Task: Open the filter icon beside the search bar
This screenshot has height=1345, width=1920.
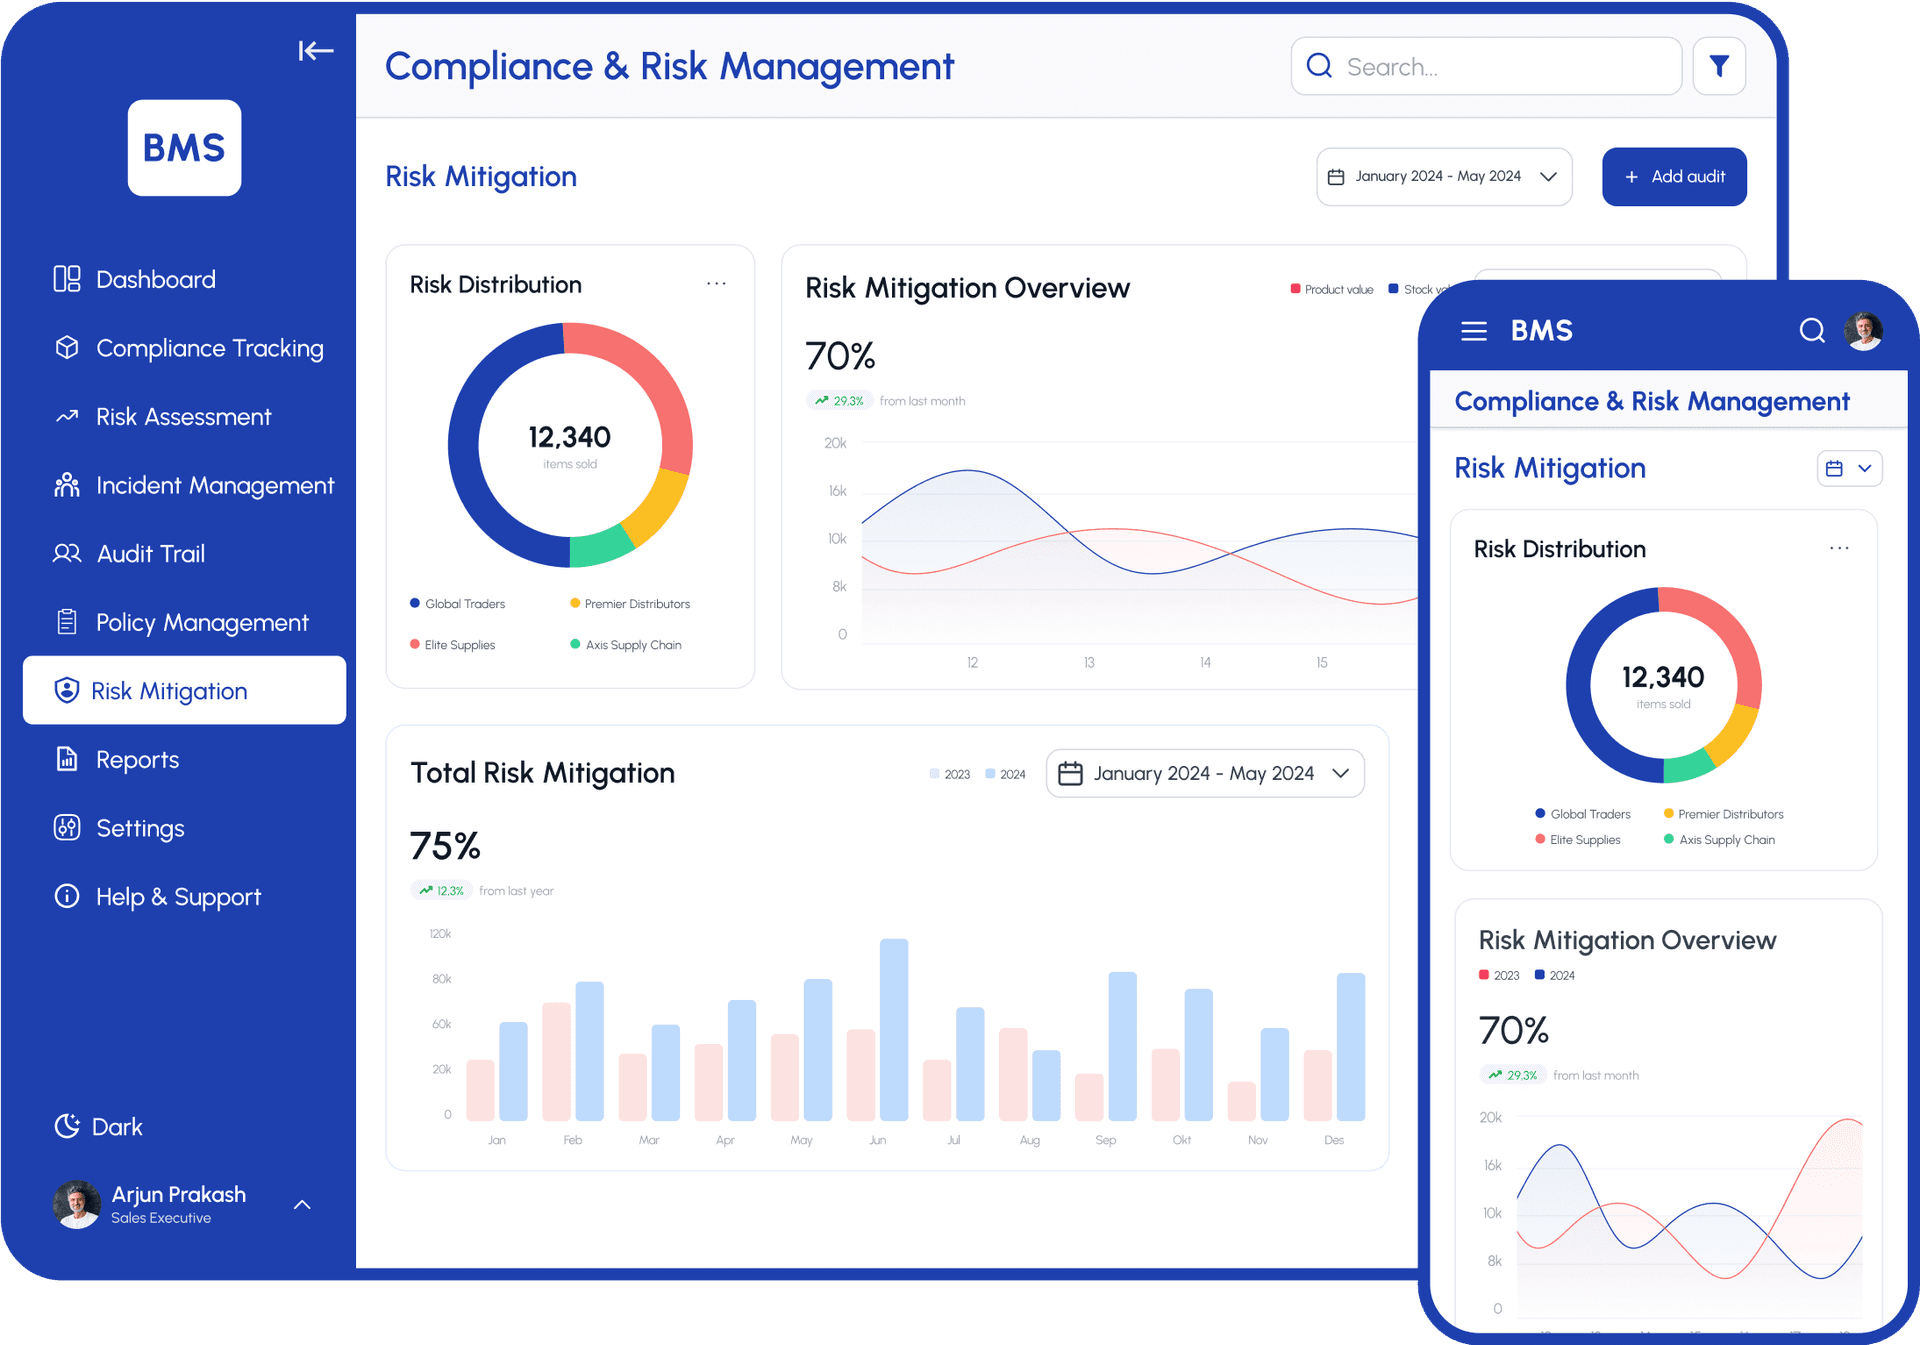Action: click(1719, 66)
